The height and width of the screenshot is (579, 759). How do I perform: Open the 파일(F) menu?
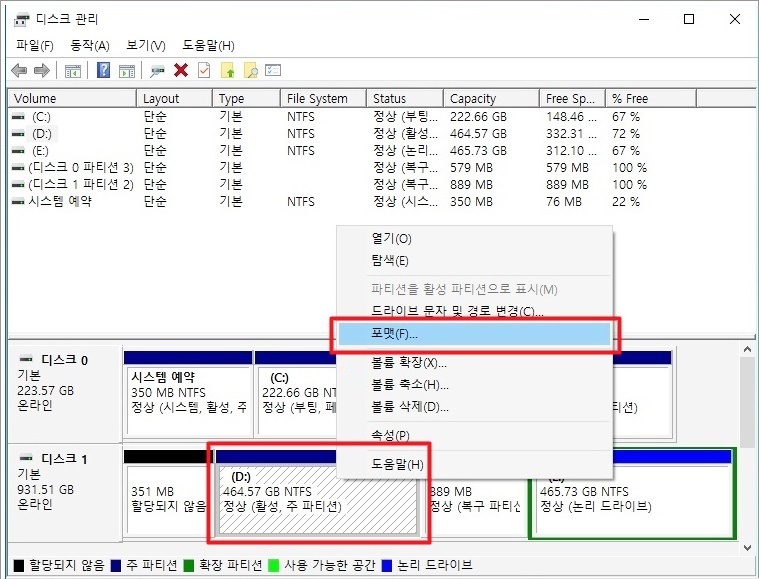(x=34, y=46)
